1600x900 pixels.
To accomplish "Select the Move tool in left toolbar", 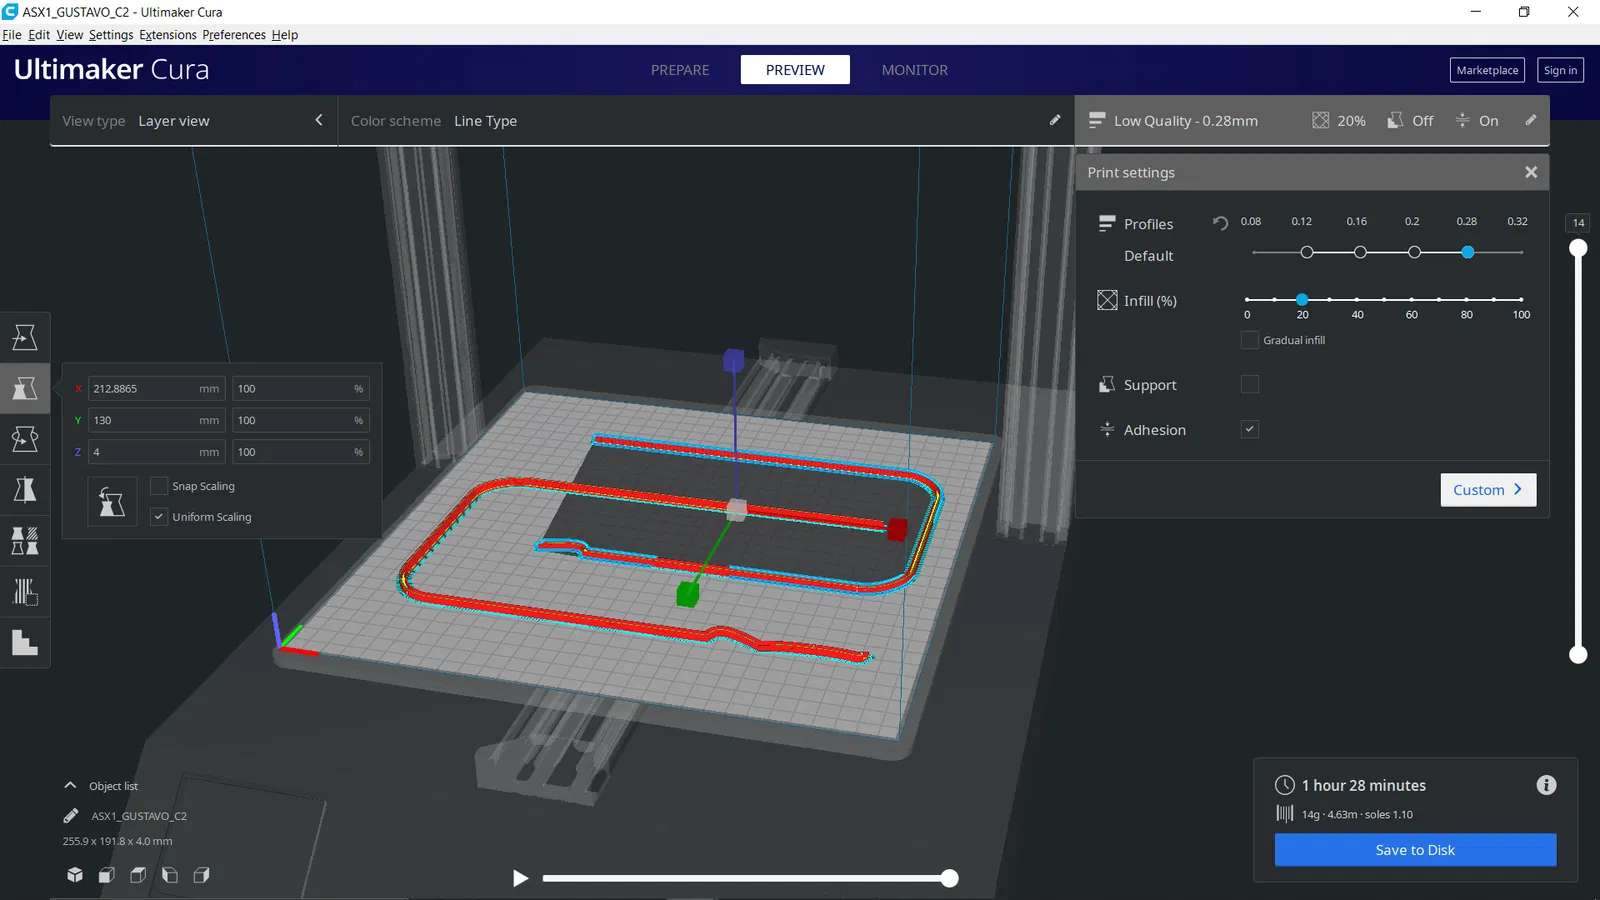I will coord(25,337).
